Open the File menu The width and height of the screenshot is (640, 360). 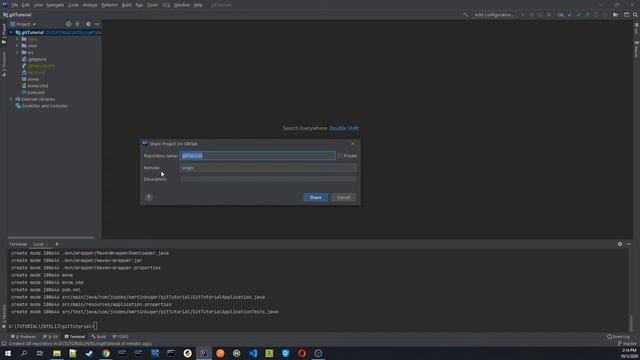click(x=15, y=5)
